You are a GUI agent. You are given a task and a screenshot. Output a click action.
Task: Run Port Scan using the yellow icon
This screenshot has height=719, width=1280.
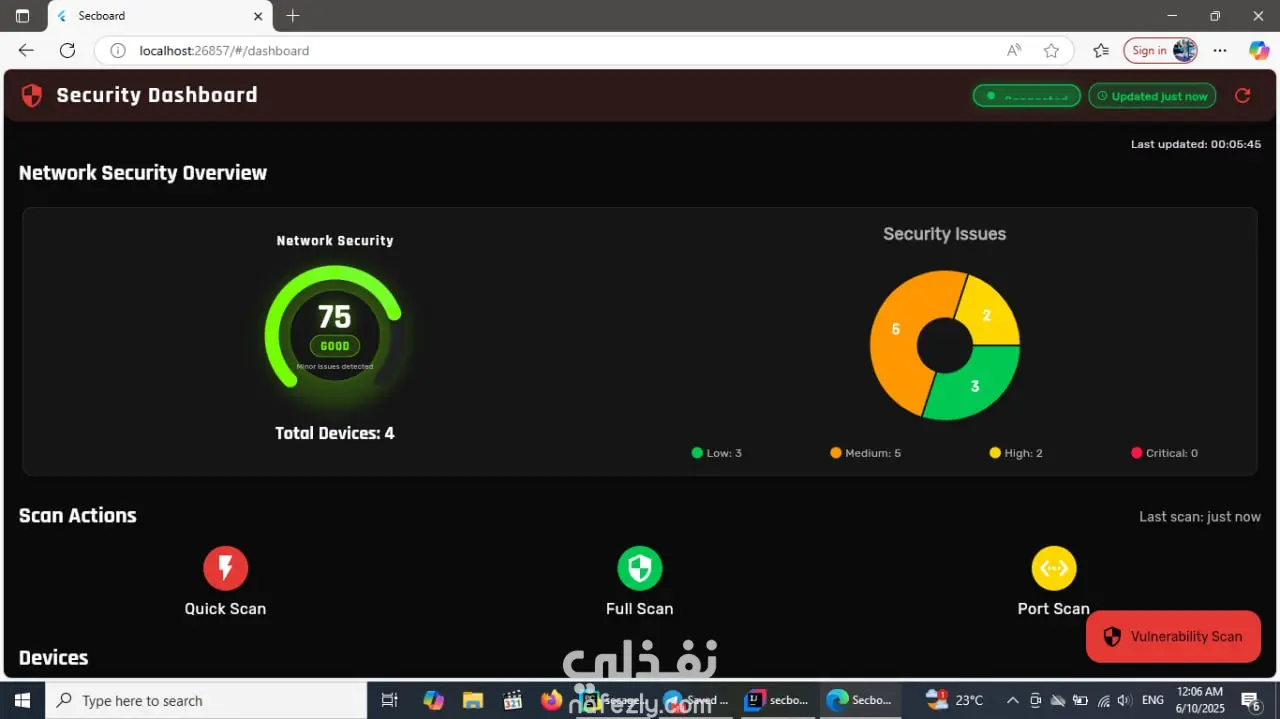pos(1054,568)
